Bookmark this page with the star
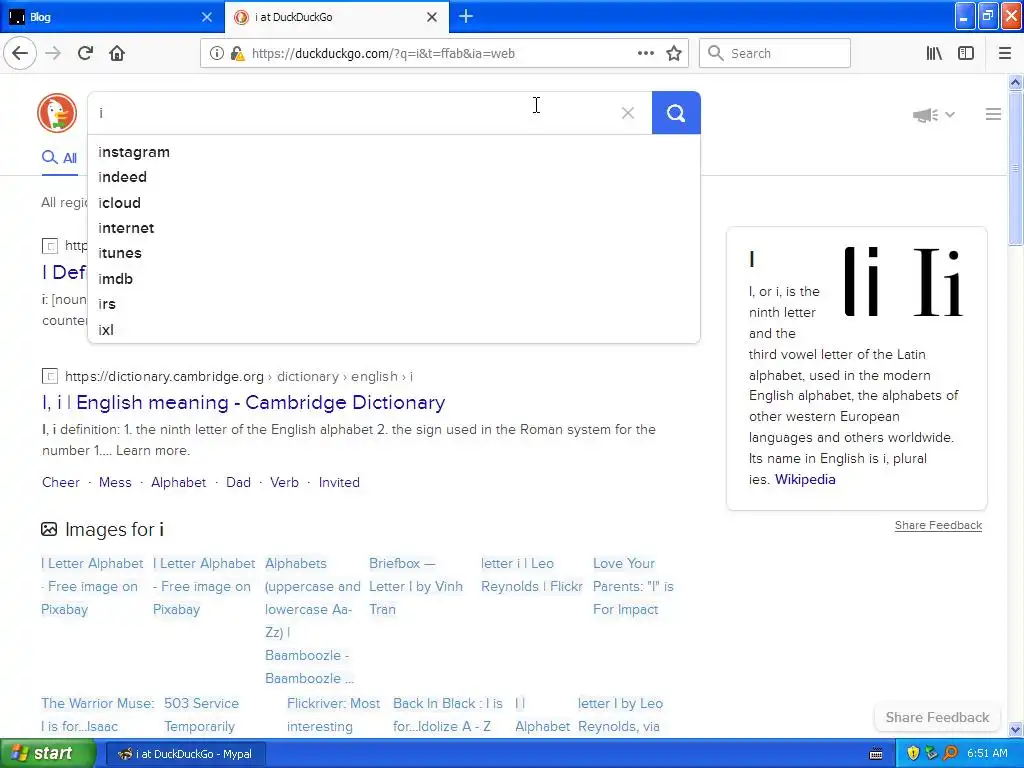 674,54
